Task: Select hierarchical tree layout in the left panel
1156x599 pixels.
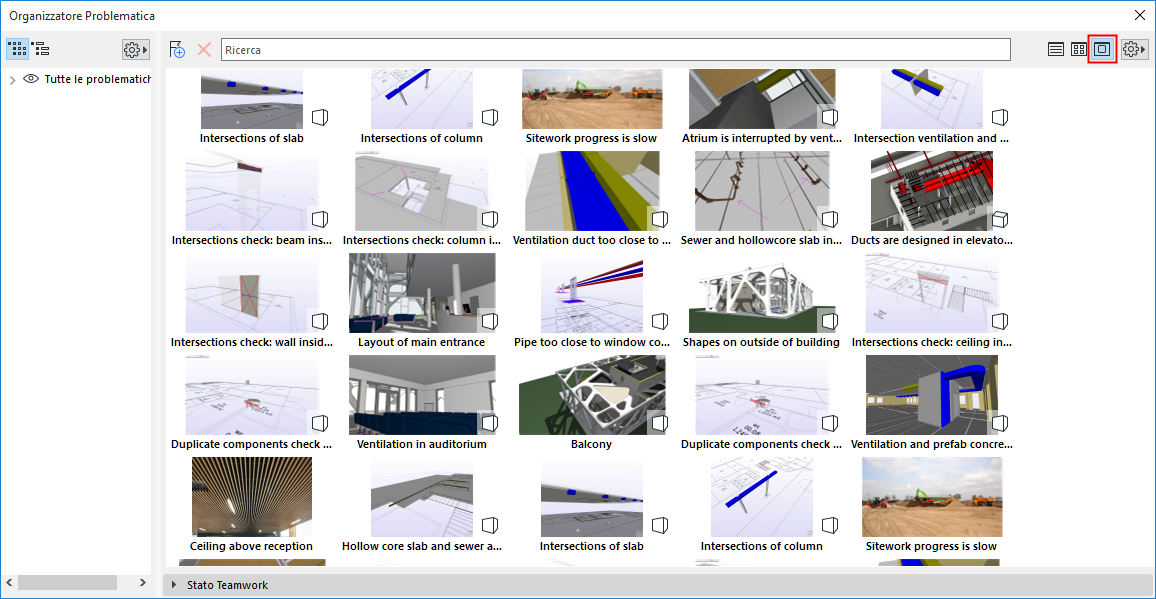Action: (41, 49)
